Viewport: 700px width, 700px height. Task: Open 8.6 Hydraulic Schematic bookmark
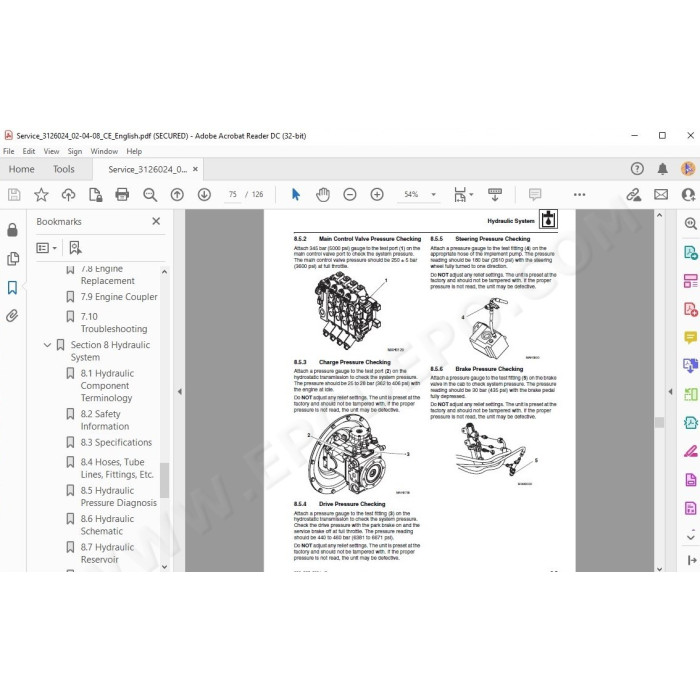click(107, 525)
